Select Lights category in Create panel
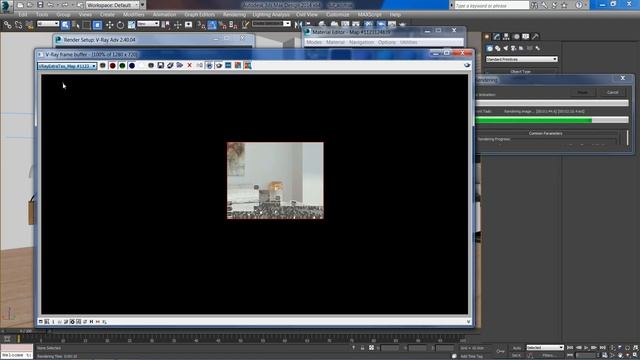Viewport: 640px width, 360px height. pyautogui.click(x=505, y=48)
